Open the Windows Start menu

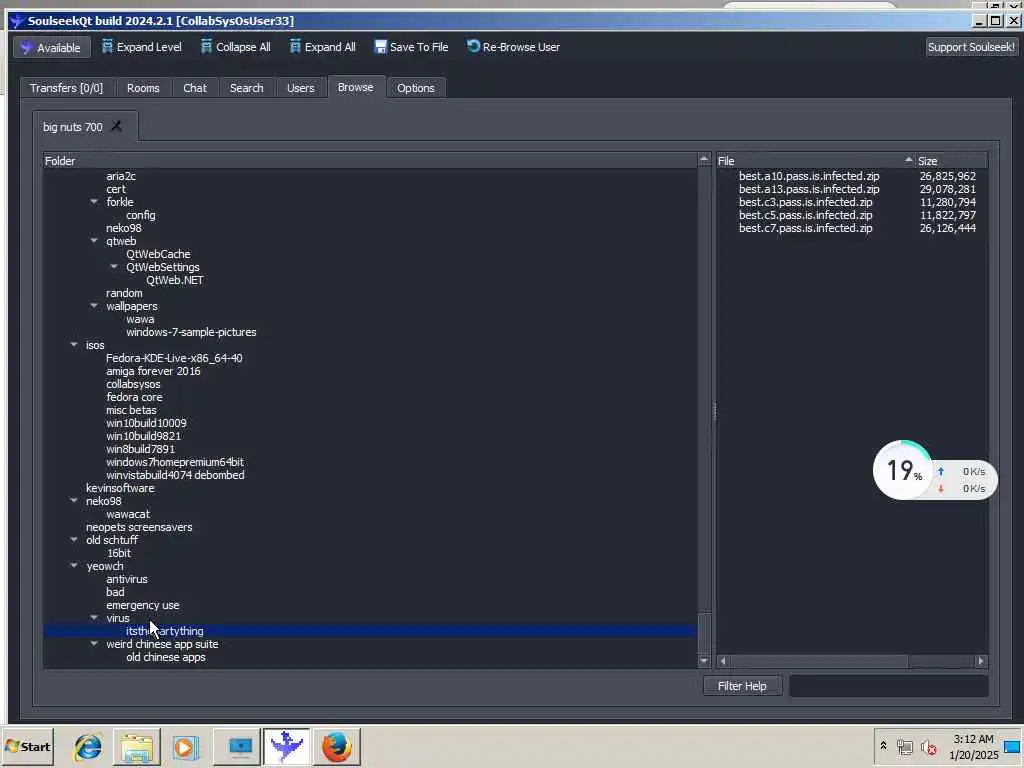27,746
